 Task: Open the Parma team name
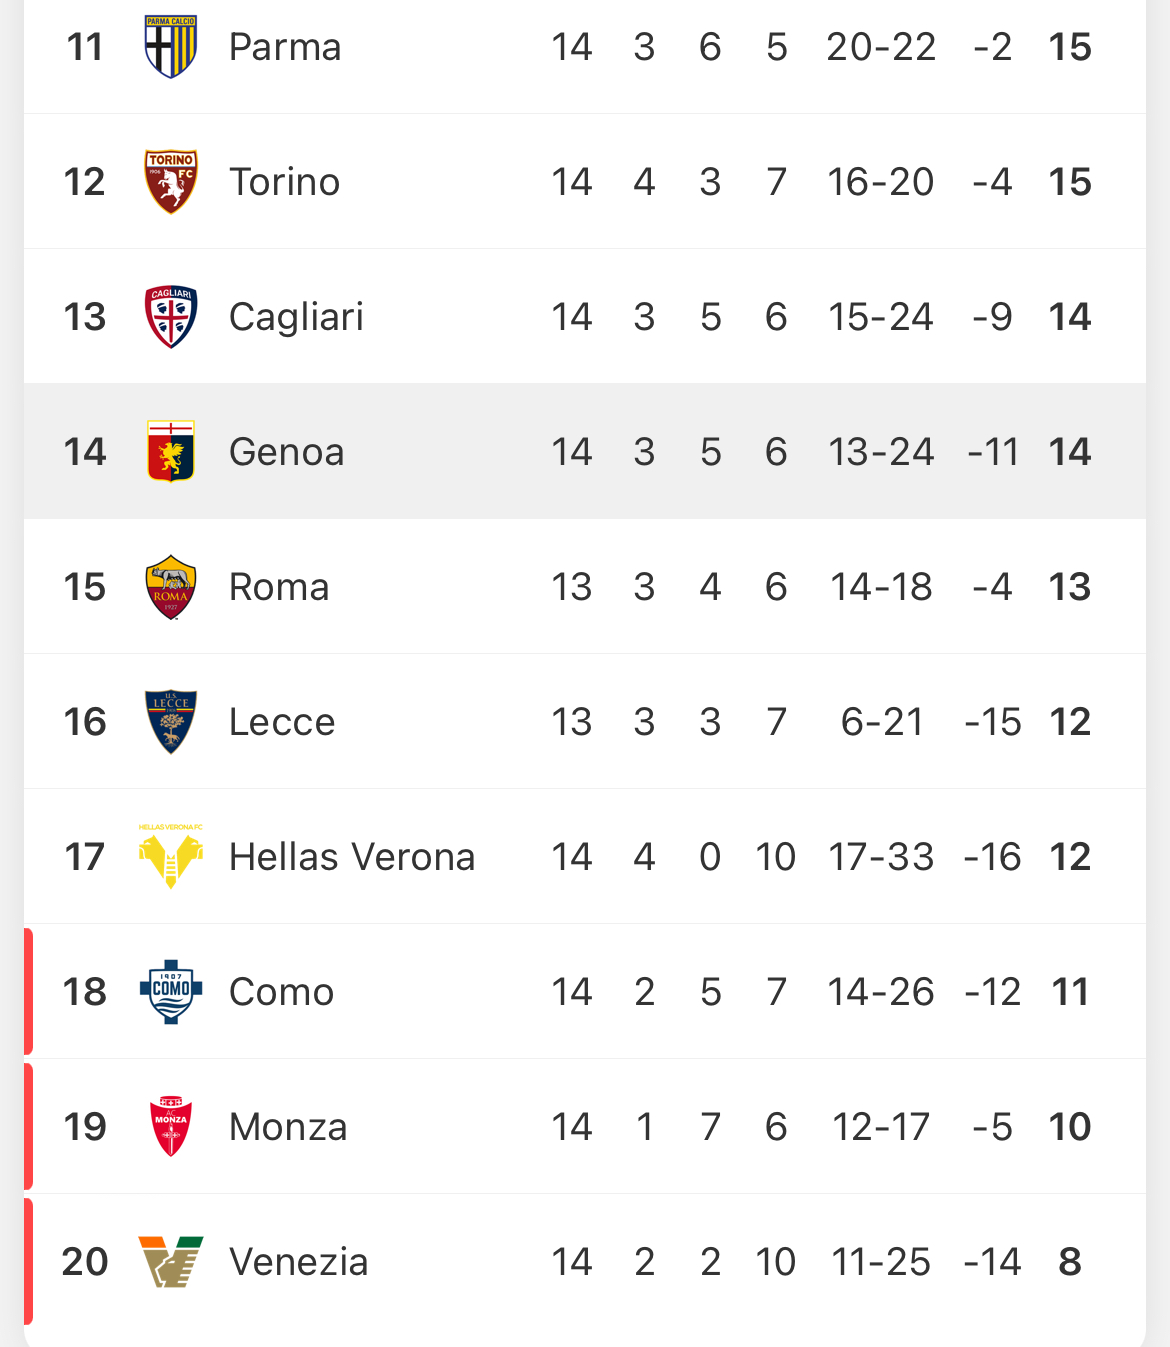pos(285,47)
